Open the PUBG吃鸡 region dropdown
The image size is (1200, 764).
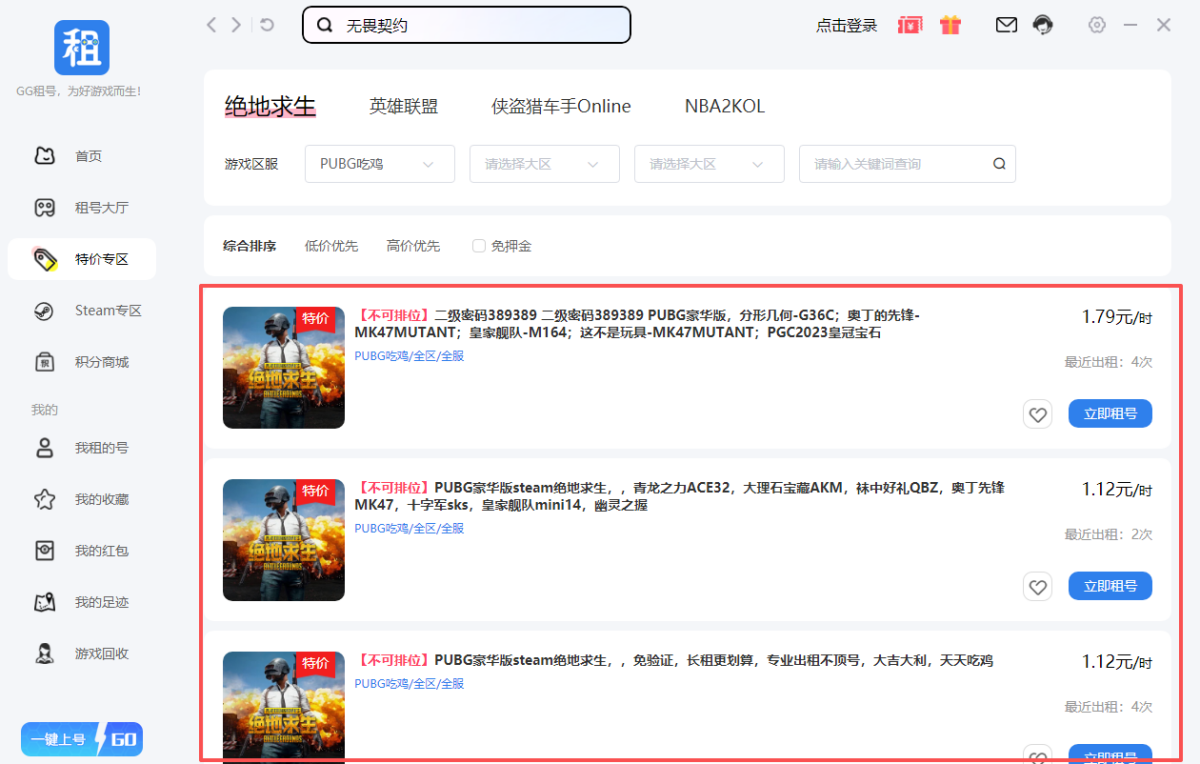point(380,164)
